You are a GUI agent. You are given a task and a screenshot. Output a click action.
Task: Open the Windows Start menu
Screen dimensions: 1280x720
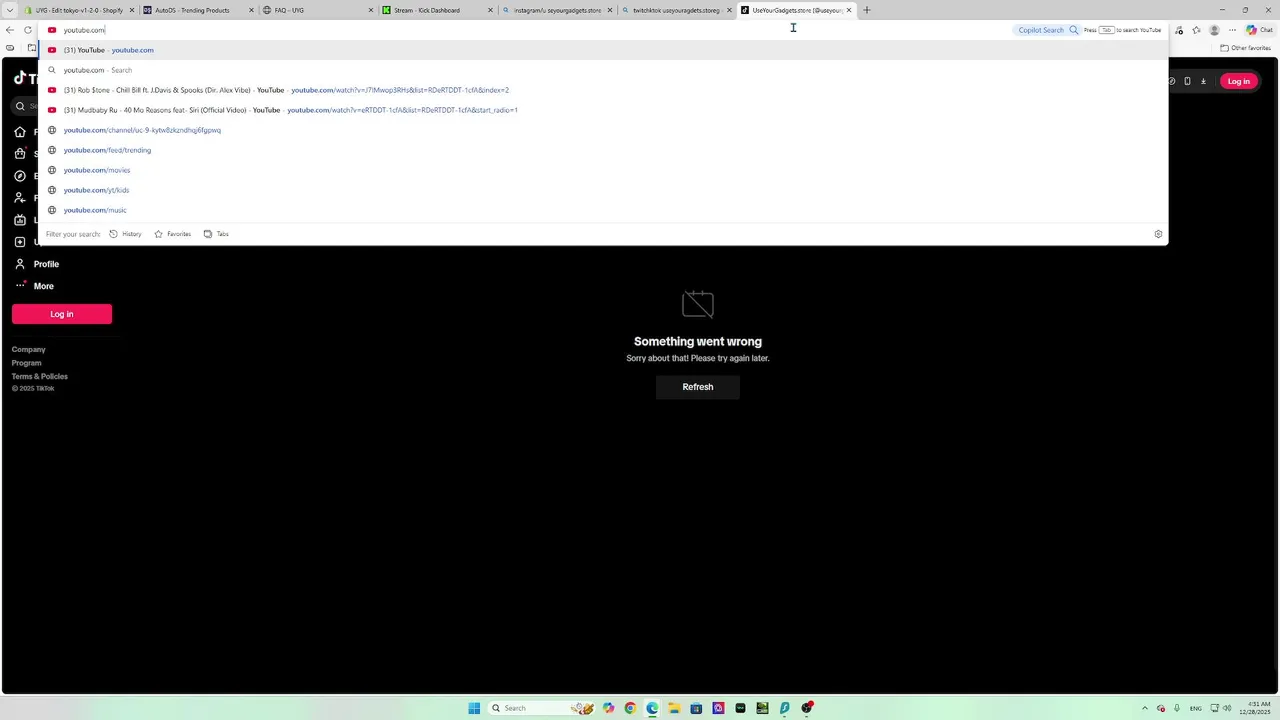point(474,708)
